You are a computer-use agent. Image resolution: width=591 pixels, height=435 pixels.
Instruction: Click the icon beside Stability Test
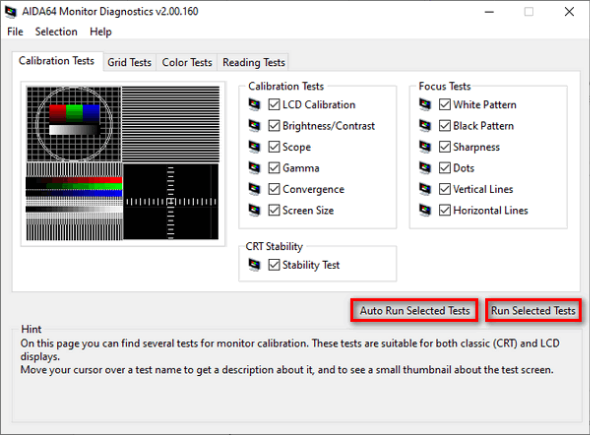[x=254, y=265]
